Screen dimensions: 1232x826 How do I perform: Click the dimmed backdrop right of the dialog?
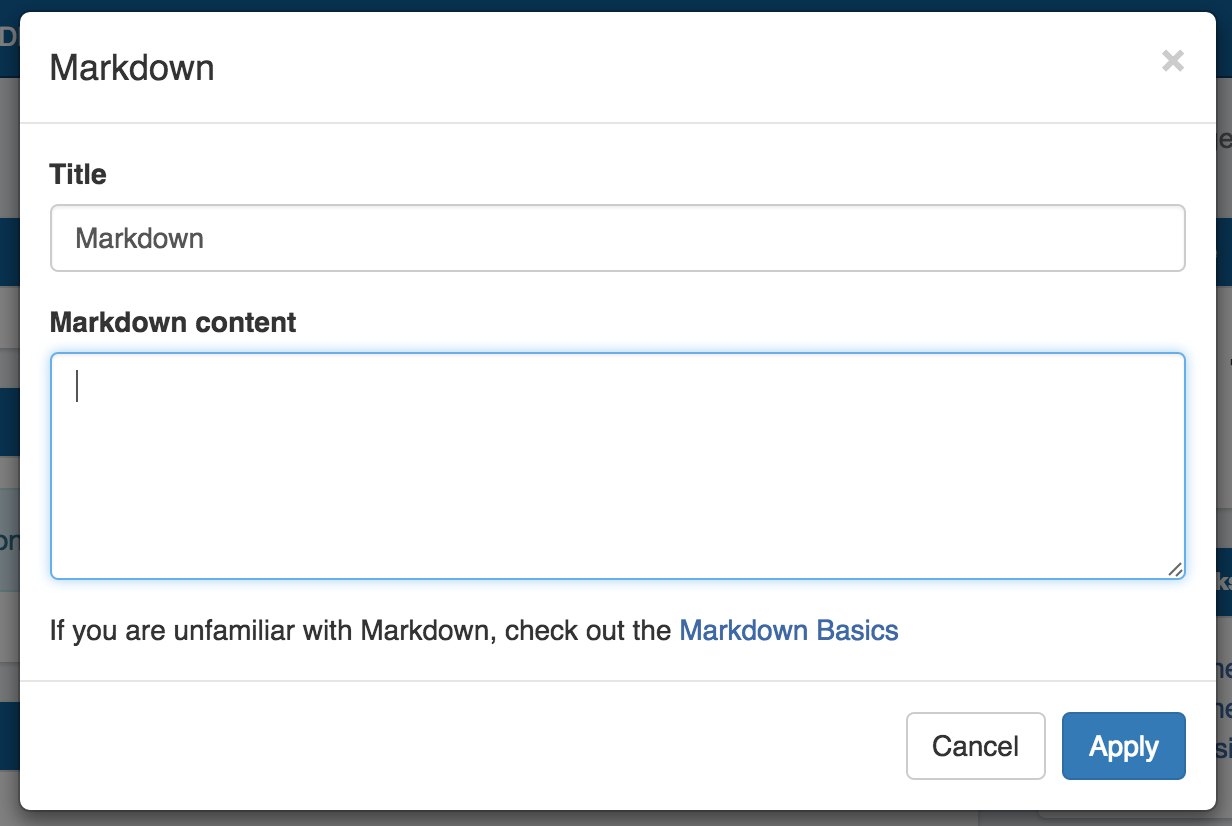tap(1224, 450)
